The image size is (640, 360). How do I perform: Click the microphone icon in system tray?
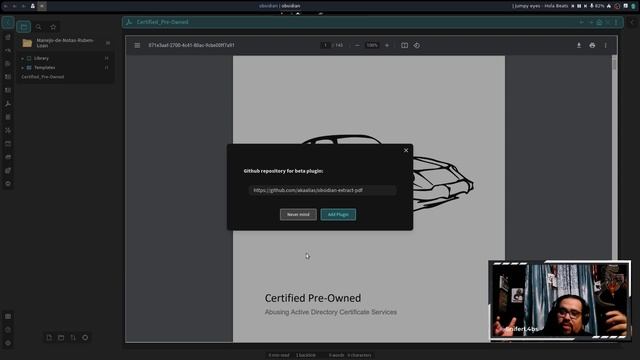pyautogui.click(x=591, y=6)
